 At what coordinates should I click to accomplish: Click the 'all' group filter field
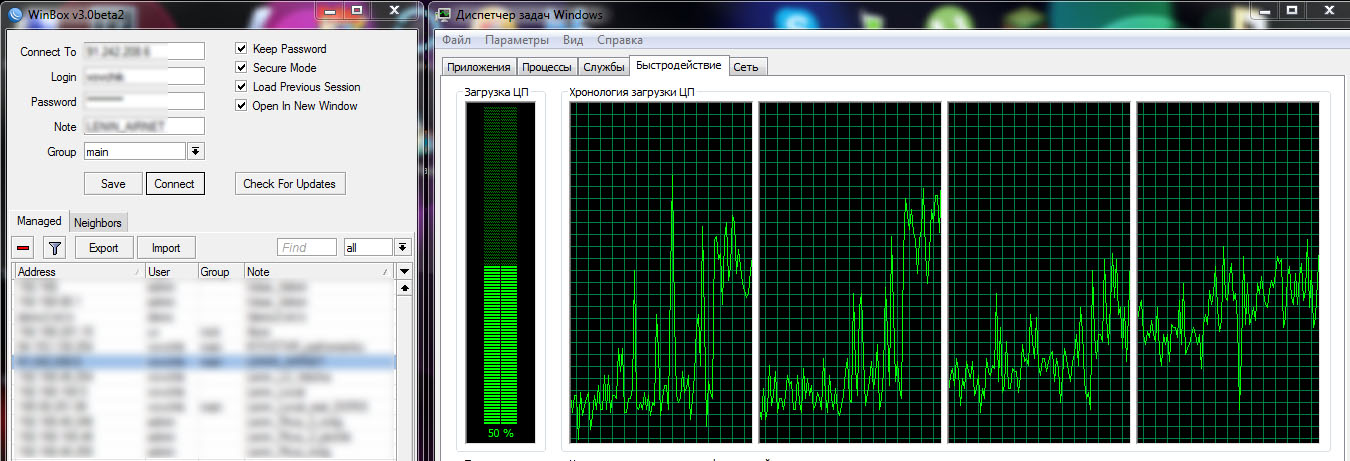click(x=367, y=247)
